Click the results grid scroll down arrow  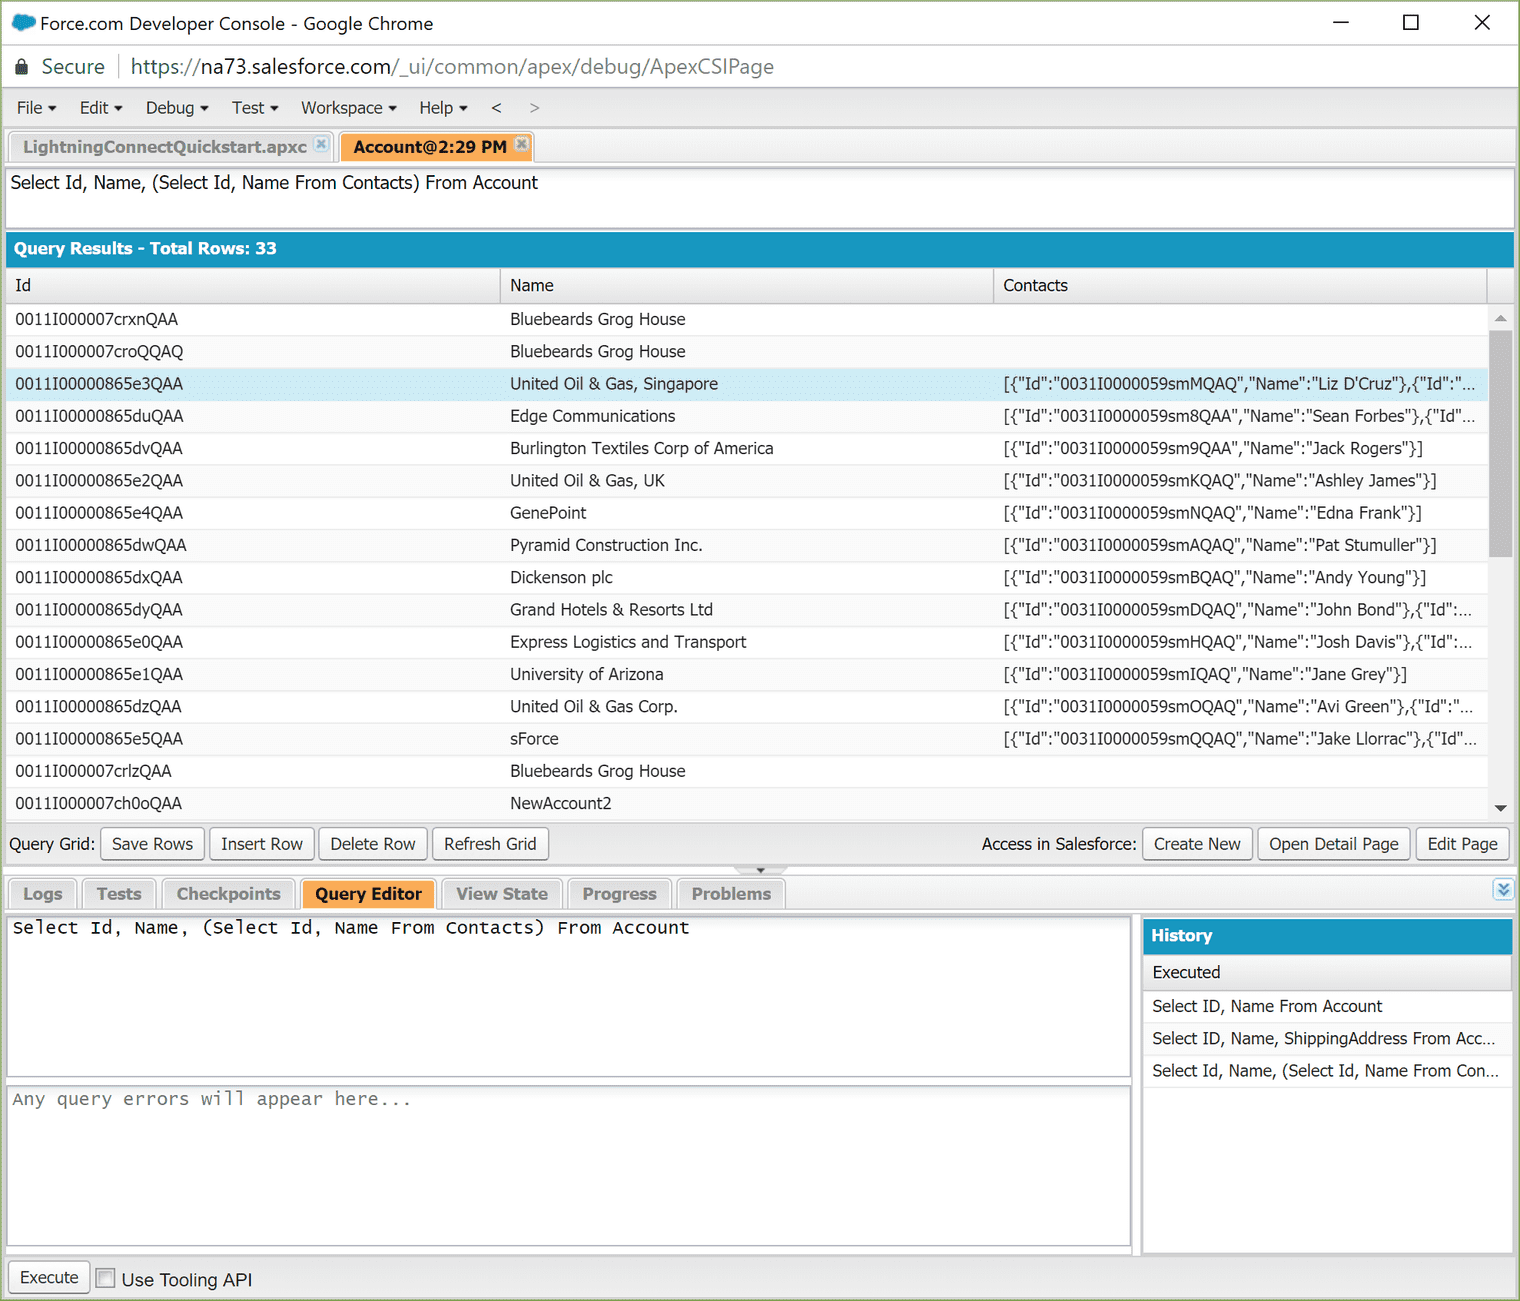(x=1500, y=808)
